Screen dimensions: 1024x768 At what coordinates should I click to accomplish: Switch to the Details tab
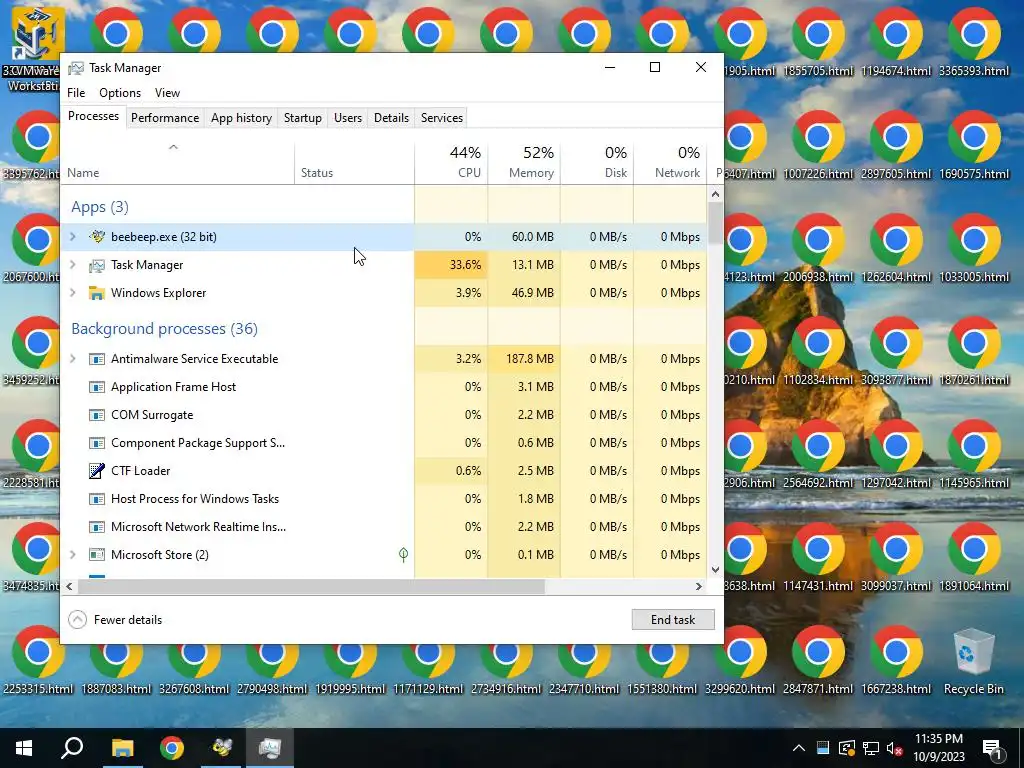coord(391,118)
